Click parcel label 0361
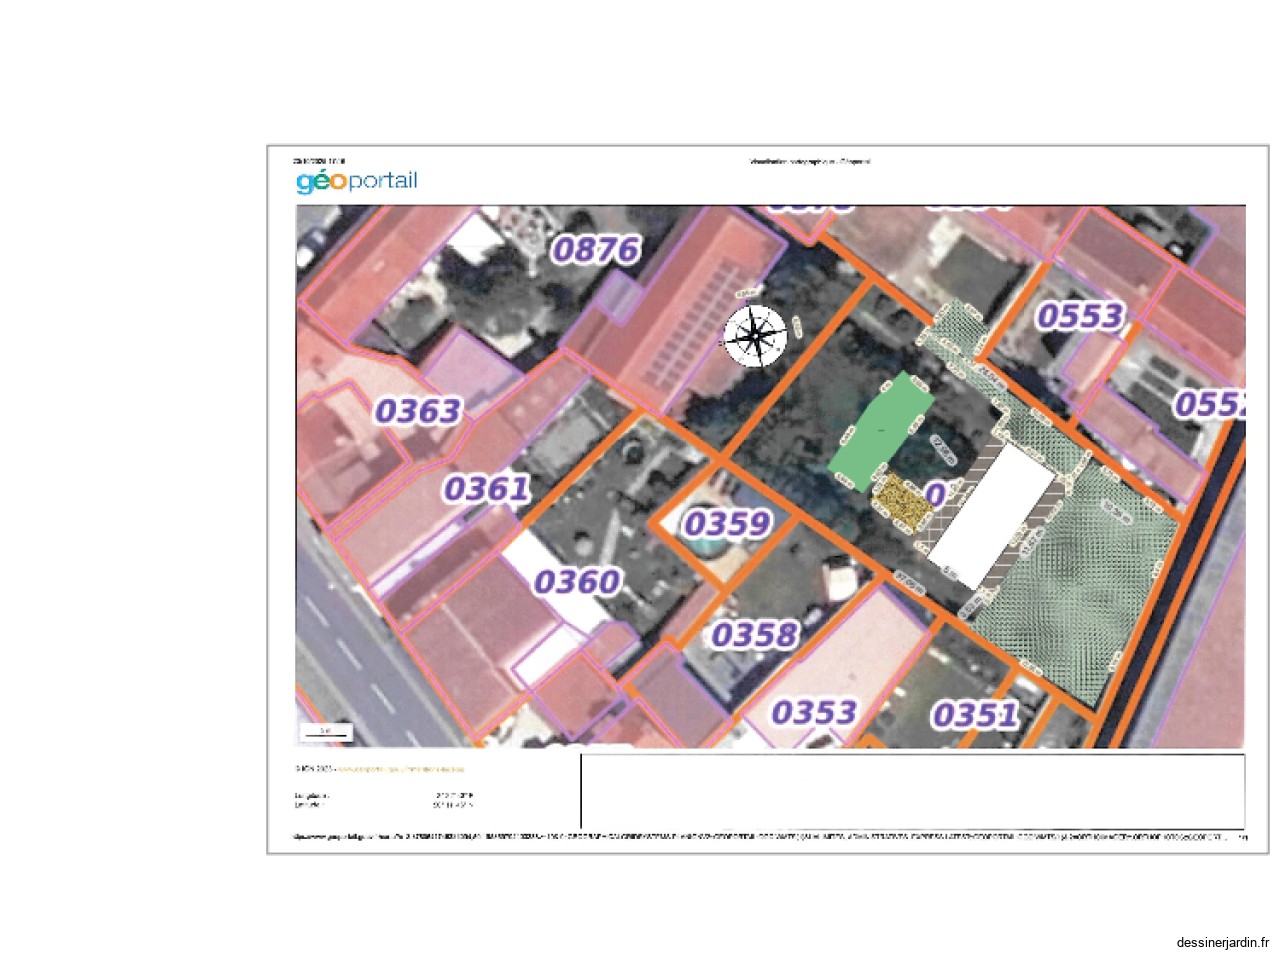Image resolution: width=1280 pixels, height=960 pixels. pos(487,489)
